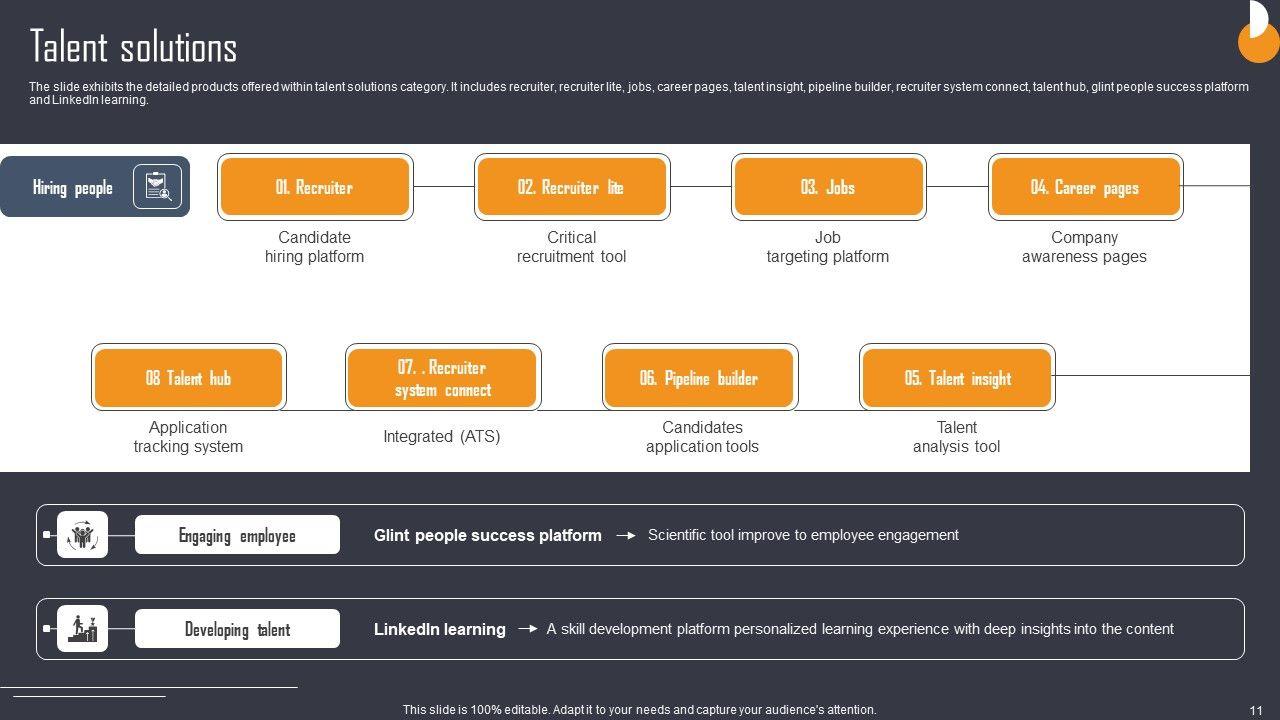
Task: Click the 04. Career pages box
Action: (1085, 187)
